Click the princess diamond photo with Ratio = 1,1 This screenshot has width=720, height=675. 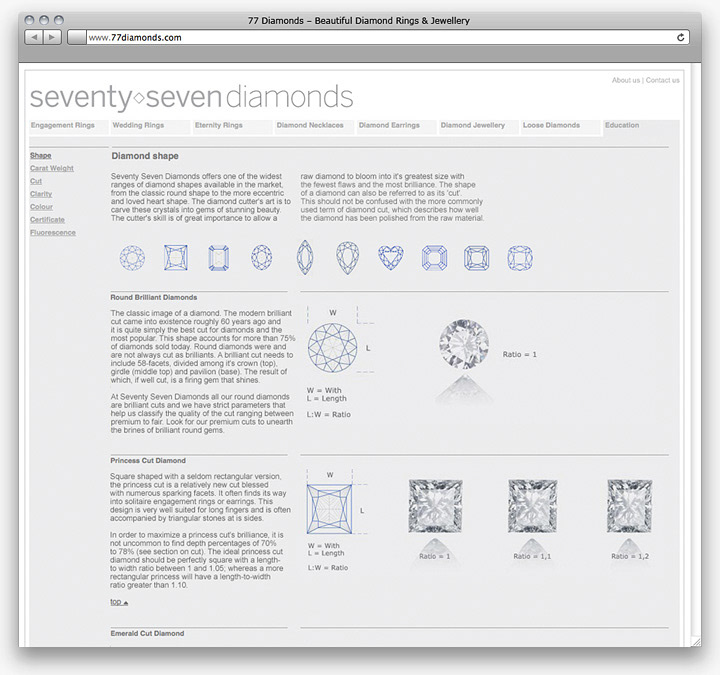pyautogui.click(x=533, y=506)
